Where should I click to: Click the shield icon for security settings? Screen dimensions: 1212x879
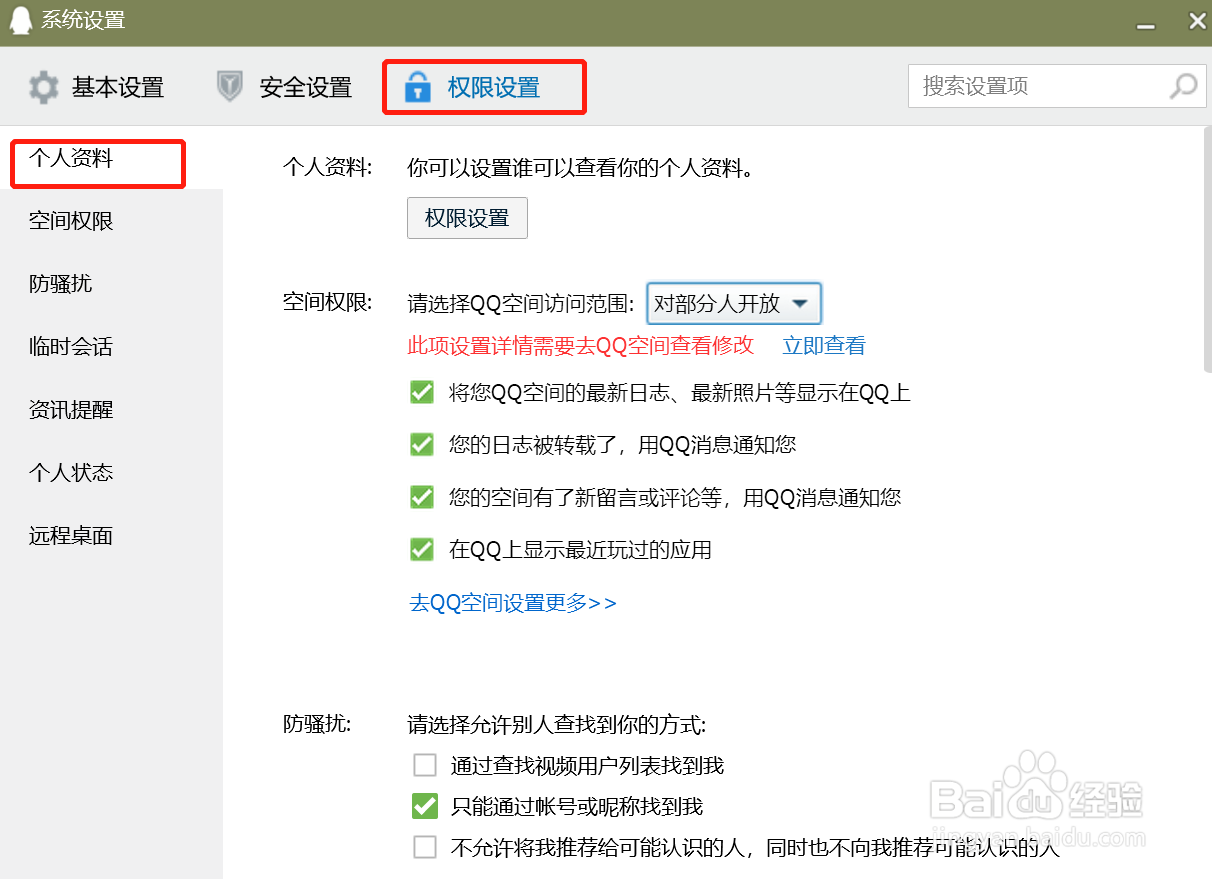tap(230, 87)
